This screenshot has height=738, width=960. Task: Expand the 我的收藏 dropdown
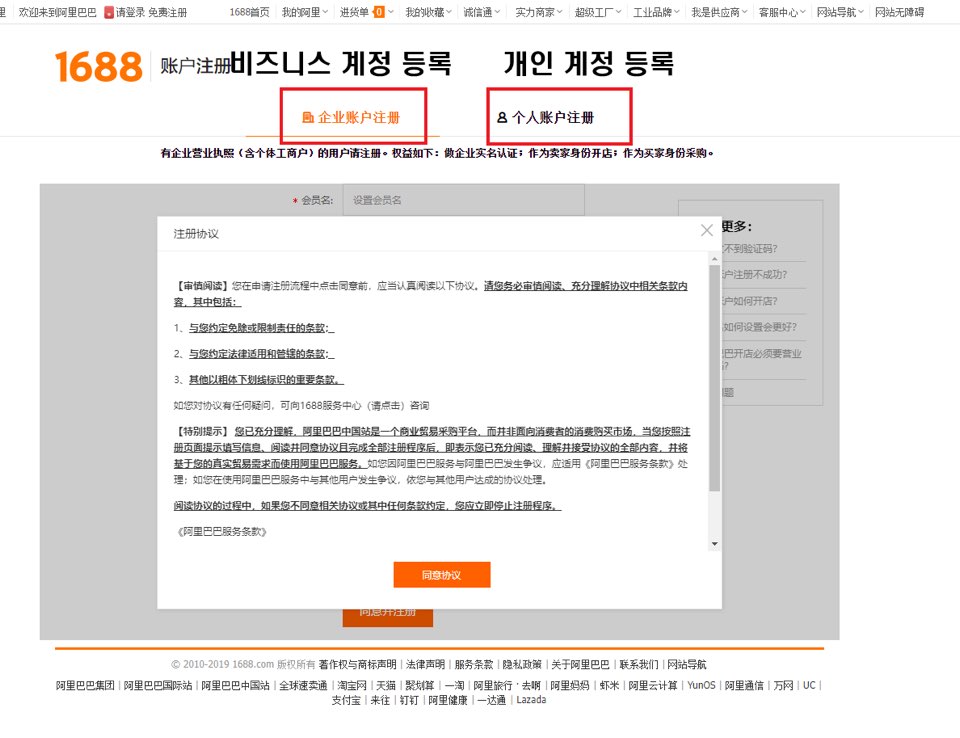428,12
